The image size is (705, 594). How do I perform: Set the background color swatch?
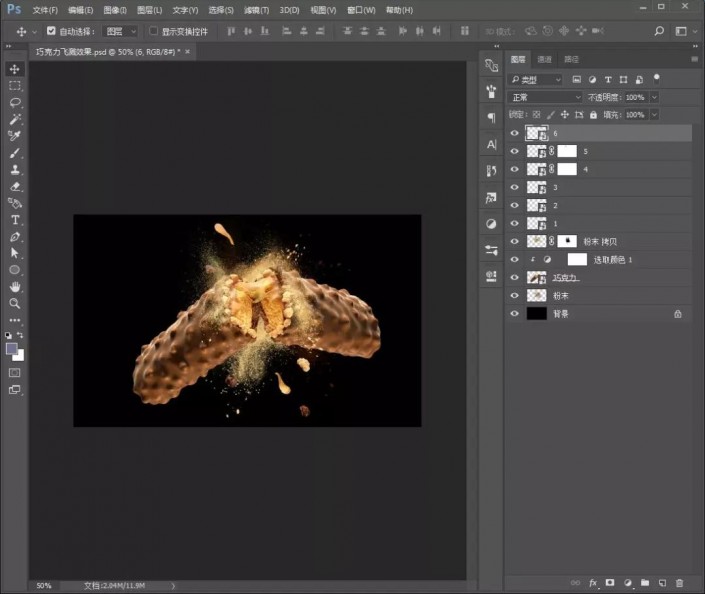point(20,356)
